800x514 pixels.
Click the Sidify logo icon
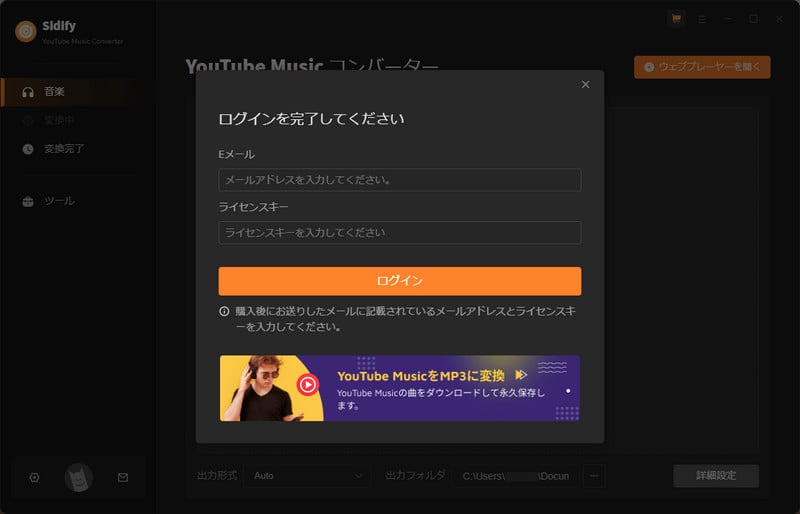pos(26,32)
